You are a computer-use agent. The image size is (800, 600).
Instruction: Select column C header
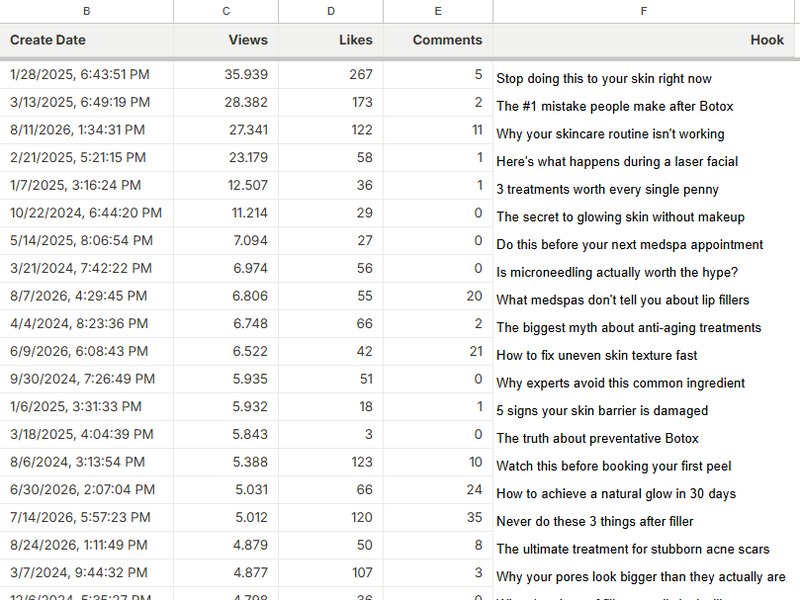point(226,11)
